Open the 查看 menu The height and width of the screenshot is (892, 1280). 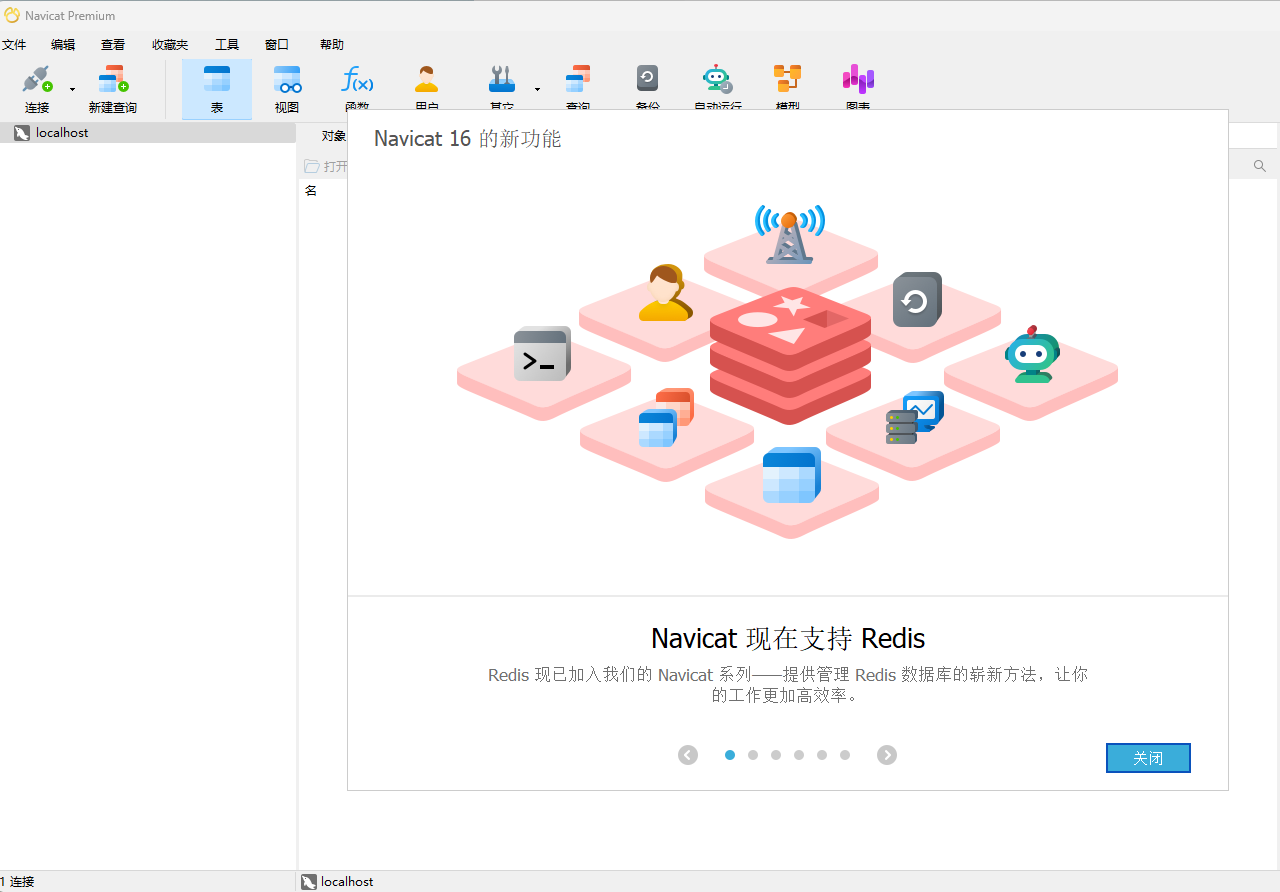tap(113, 45)
